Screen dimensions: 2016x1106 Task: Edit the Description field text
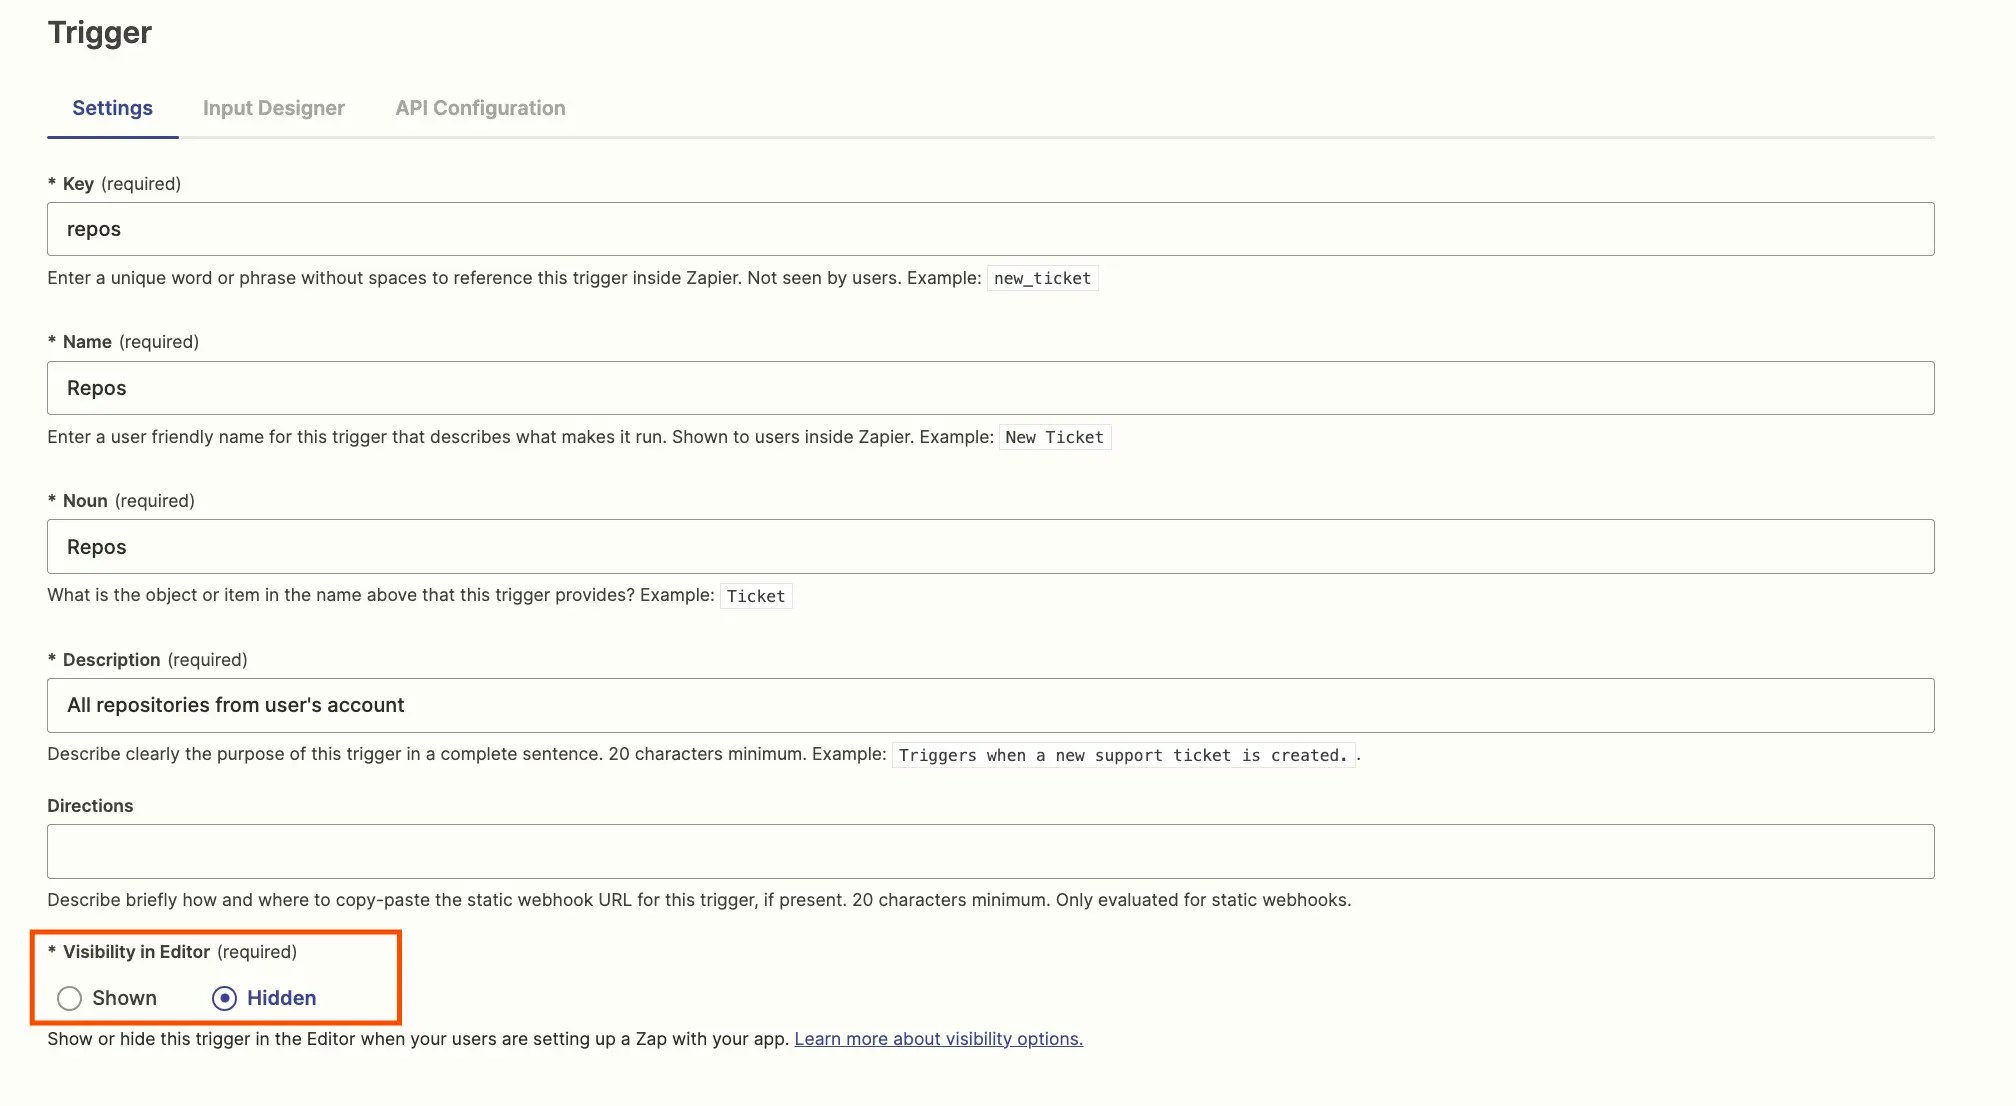[x=990, y=706]
